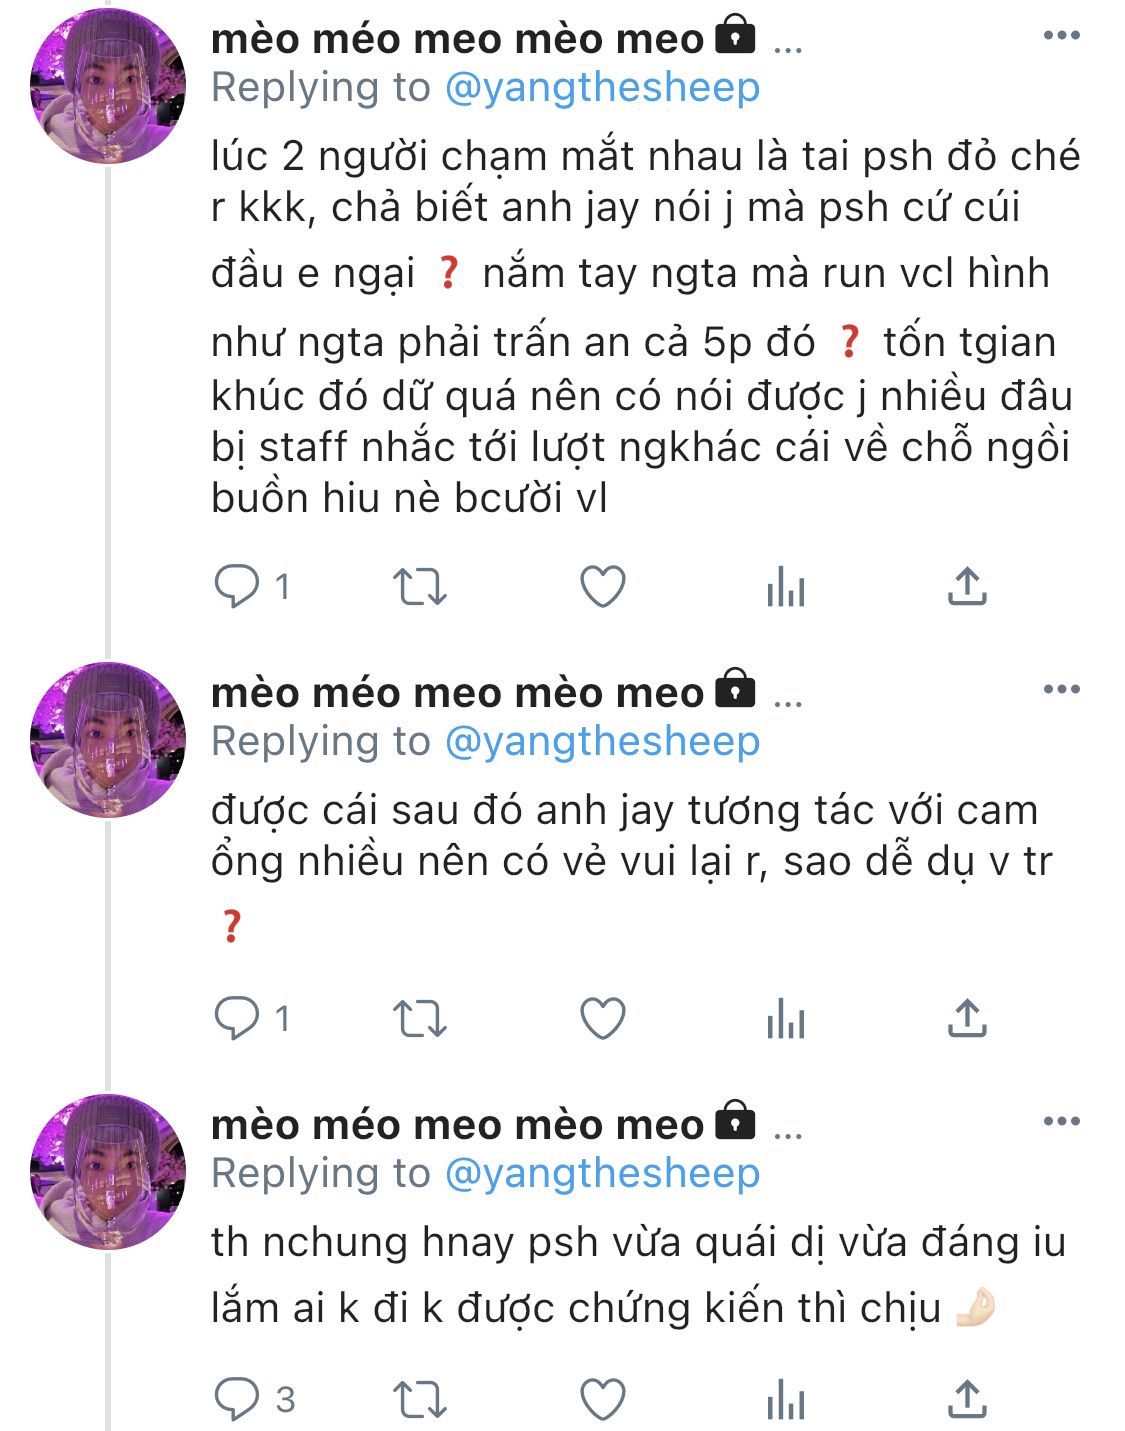This screenshot has width=1125, height=1431.
Task: Open profile avatar of the second tweet
Action: (x=108, y=740)
